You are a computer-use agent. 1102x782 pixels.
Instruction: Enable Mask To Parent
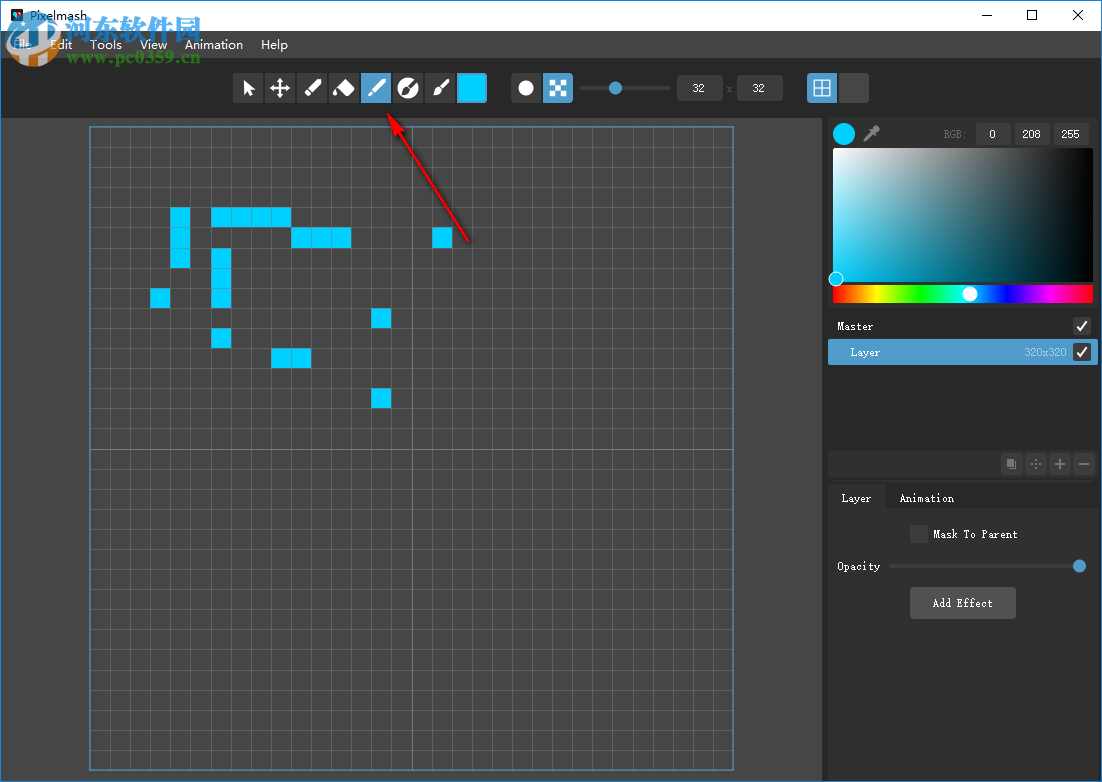click(919, 533)
